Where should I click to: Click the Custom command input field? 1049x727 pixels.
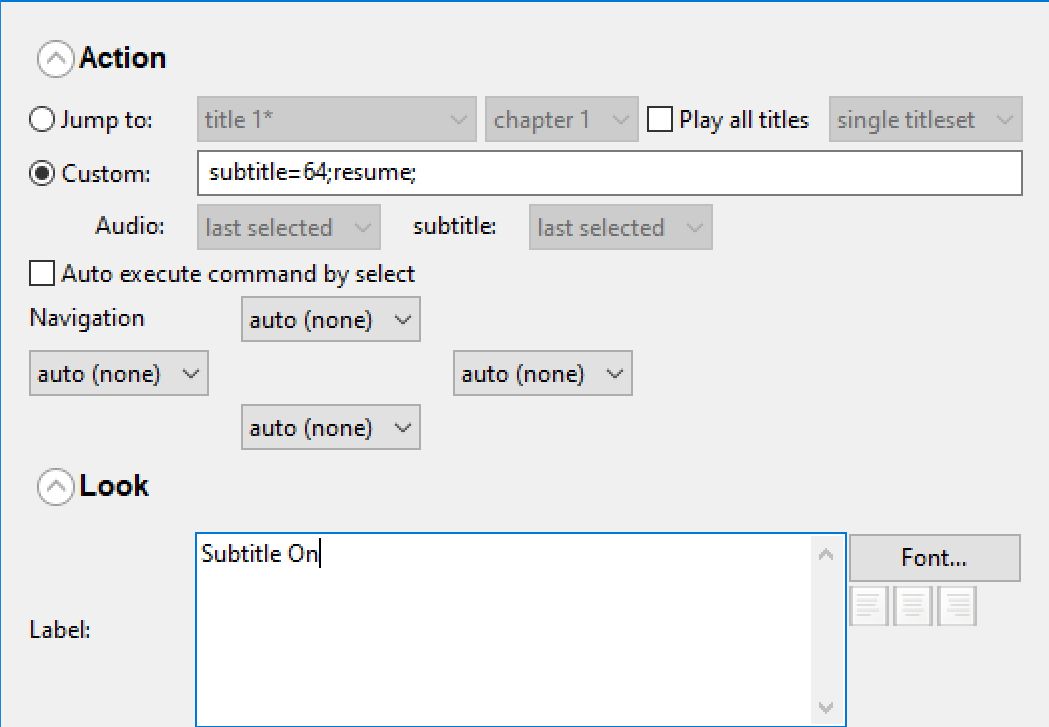click(610, 174)
